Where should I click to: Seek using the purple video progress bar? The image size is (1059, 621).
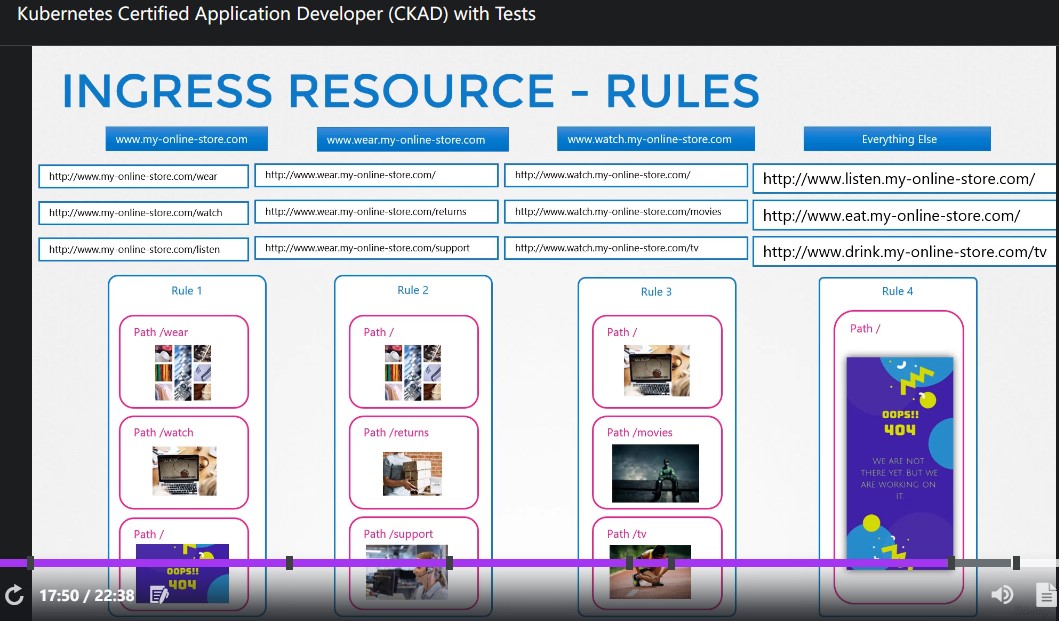tap(475, 562)
